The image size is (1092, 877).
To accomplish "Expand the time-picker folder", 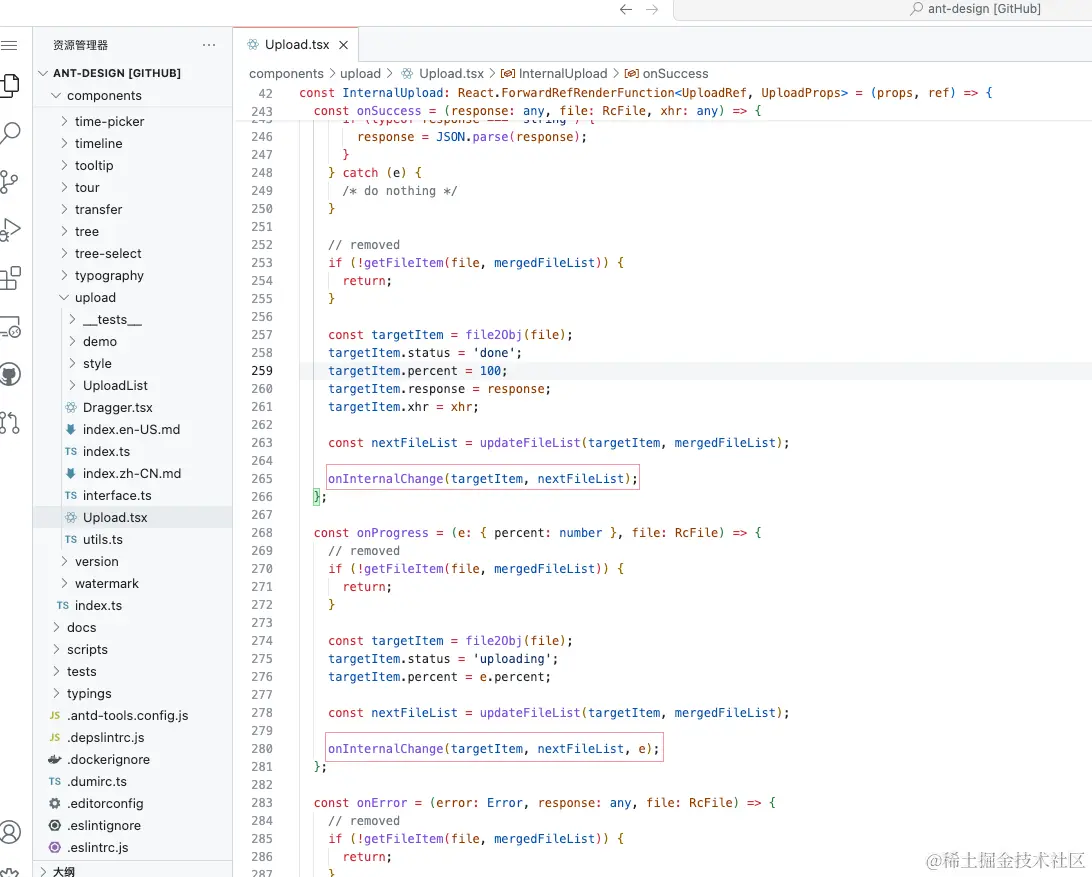I will 132,121.
